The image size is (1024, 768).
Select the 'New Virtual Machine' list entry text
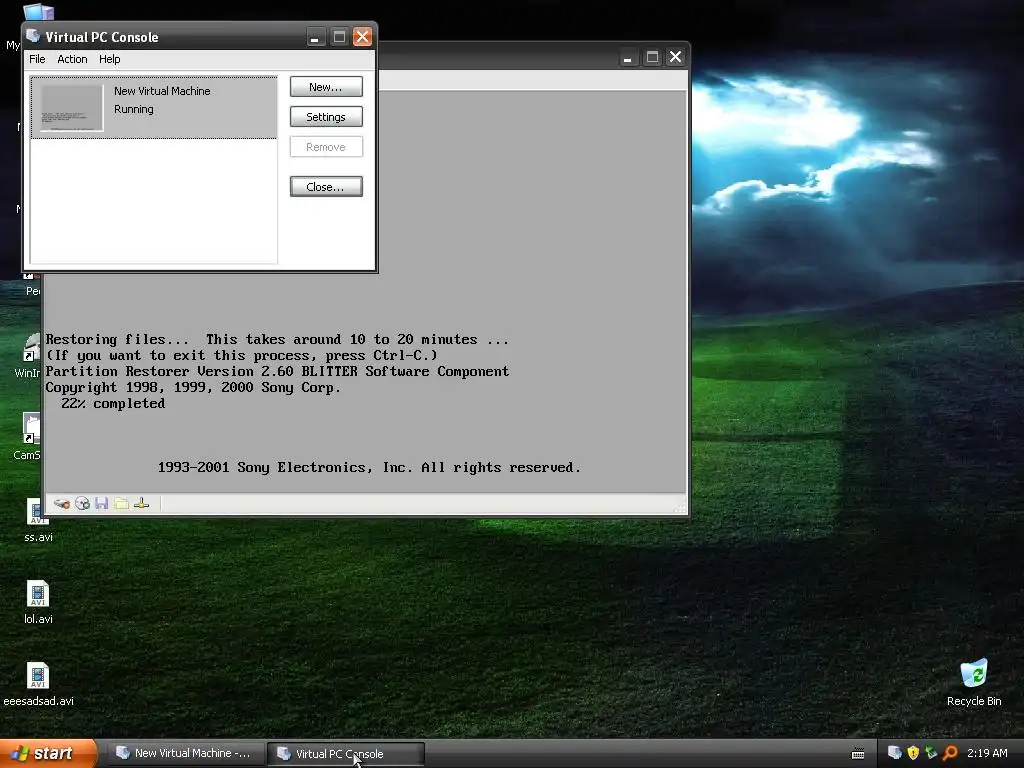point(162,91)
